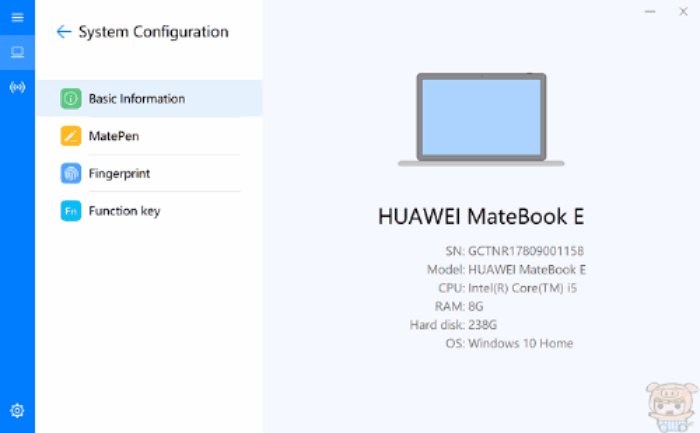
Task: Select Basic Information menu entry
Action: (149, 98)
